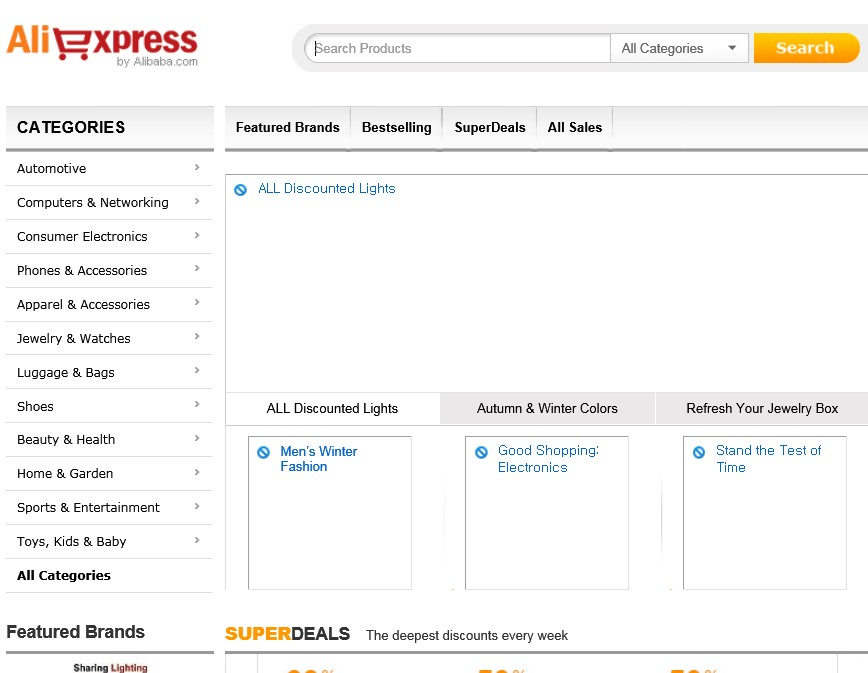Open the Stand the Test of Time link

[768, 459]
